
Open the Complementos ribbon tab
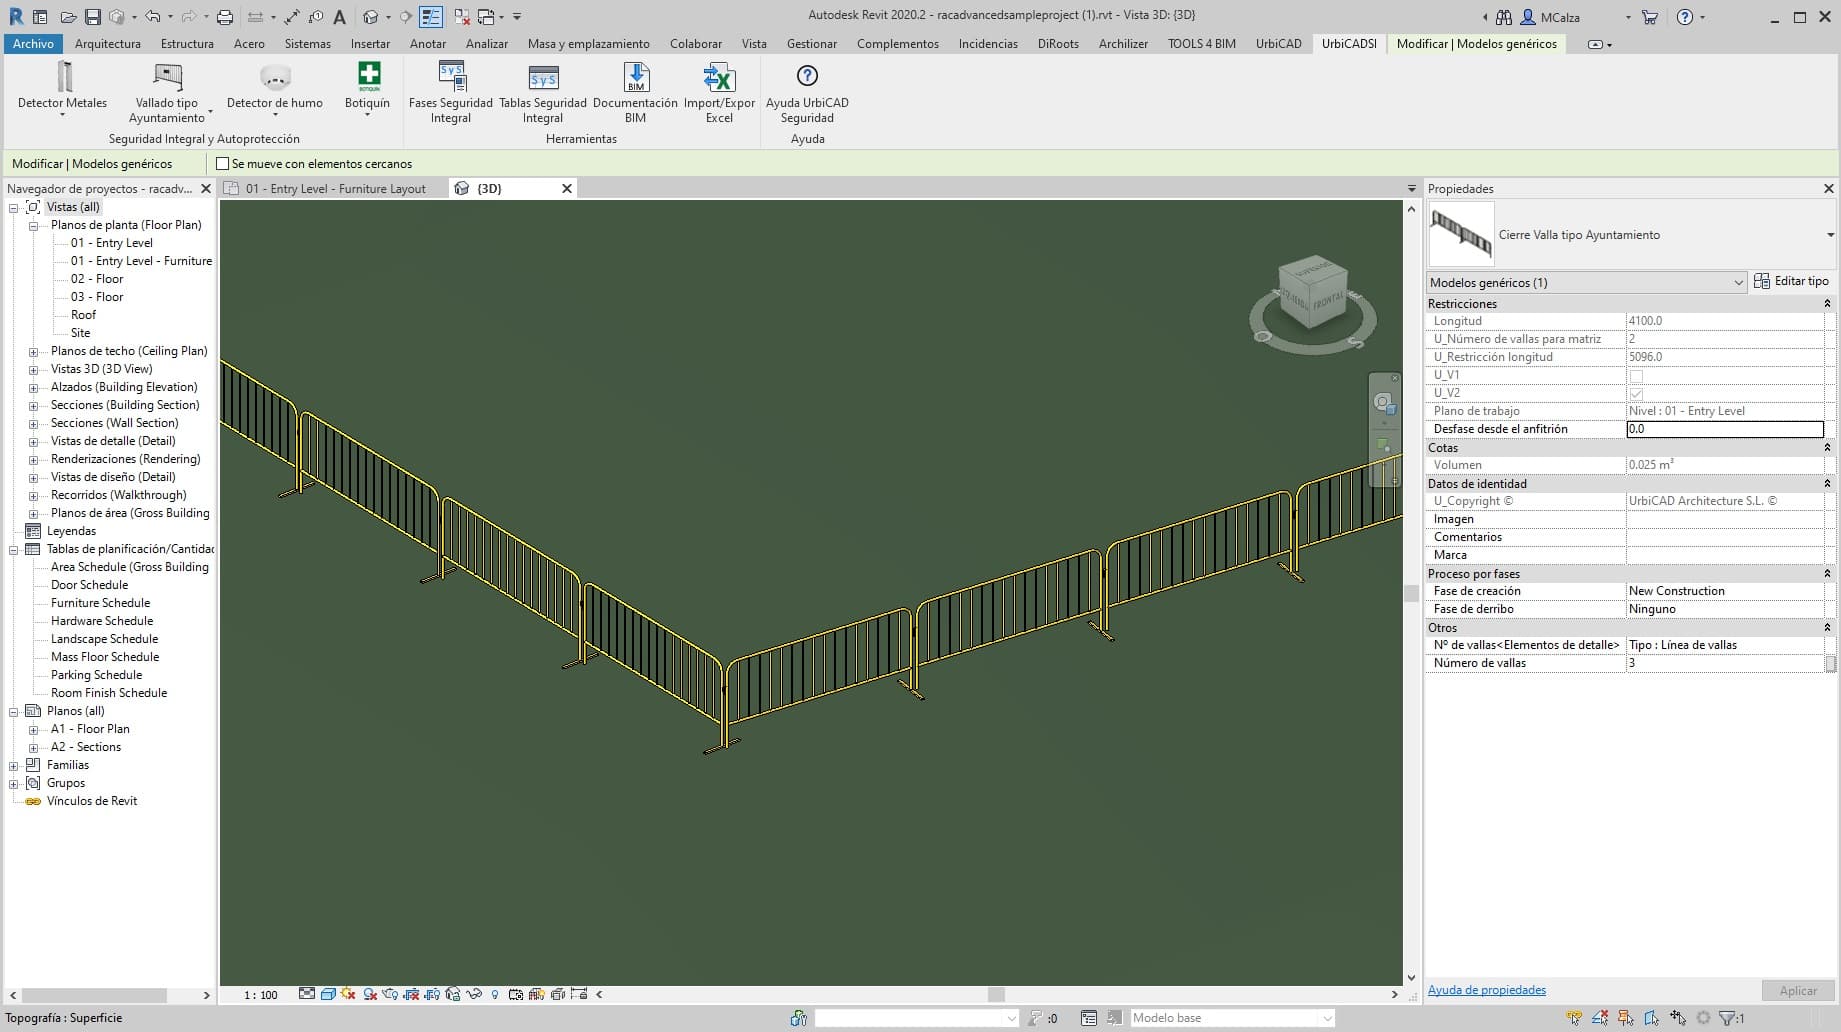898,44
